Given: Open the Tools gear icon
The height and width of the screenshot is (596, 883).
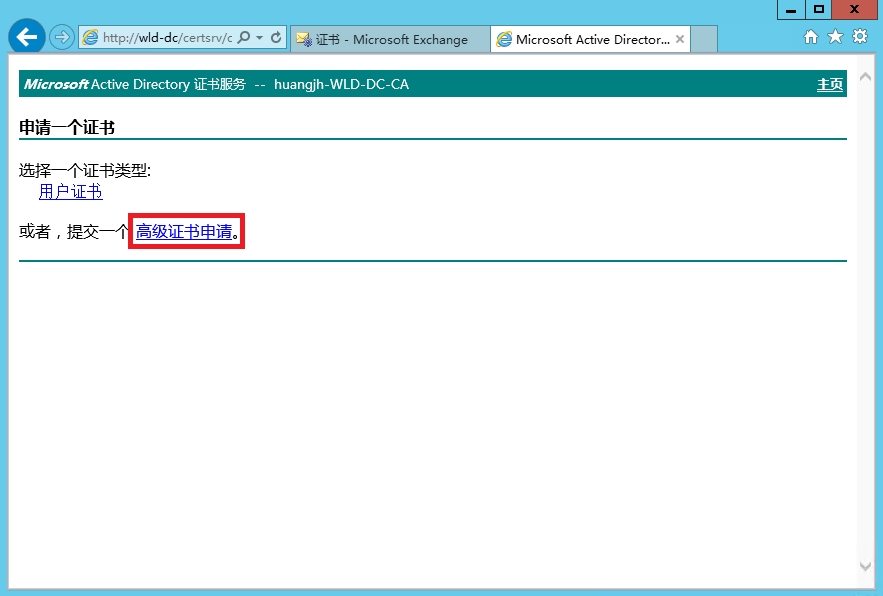Looking at the screenshot, I should (860, 37).
